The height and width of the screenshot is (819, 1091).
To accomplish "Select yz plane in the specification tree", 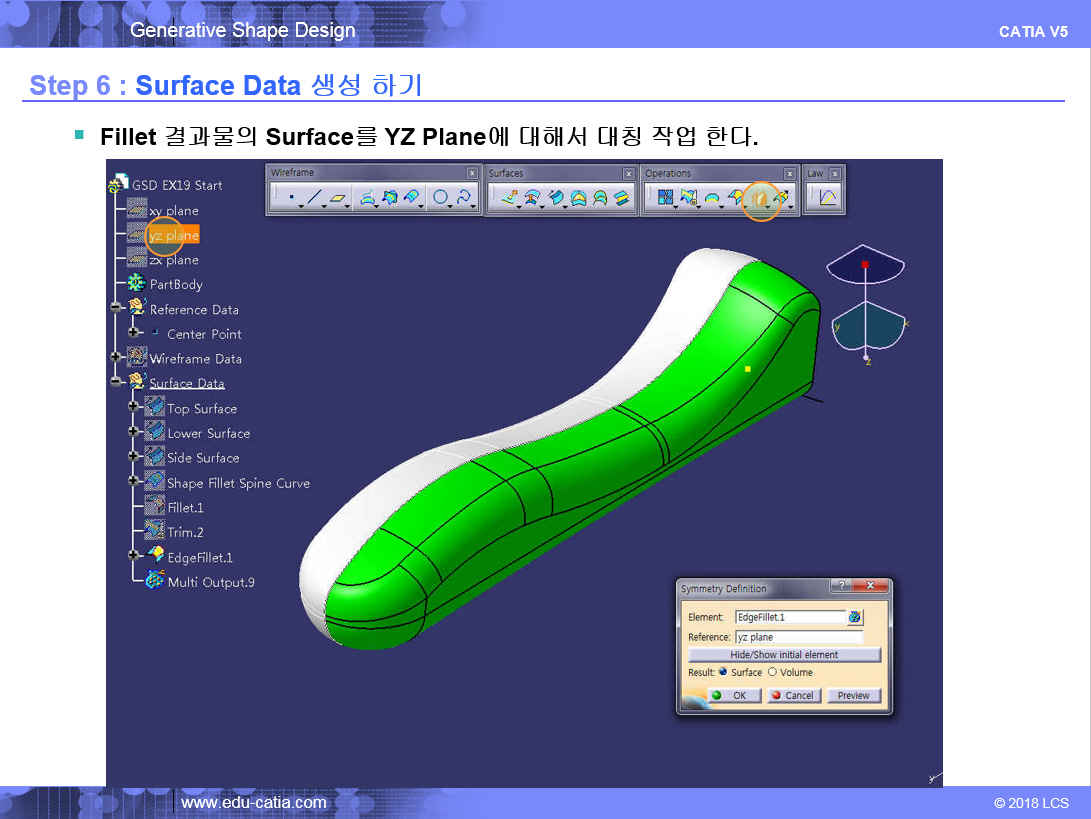I will pyautogui.click(x=173, y=235).
